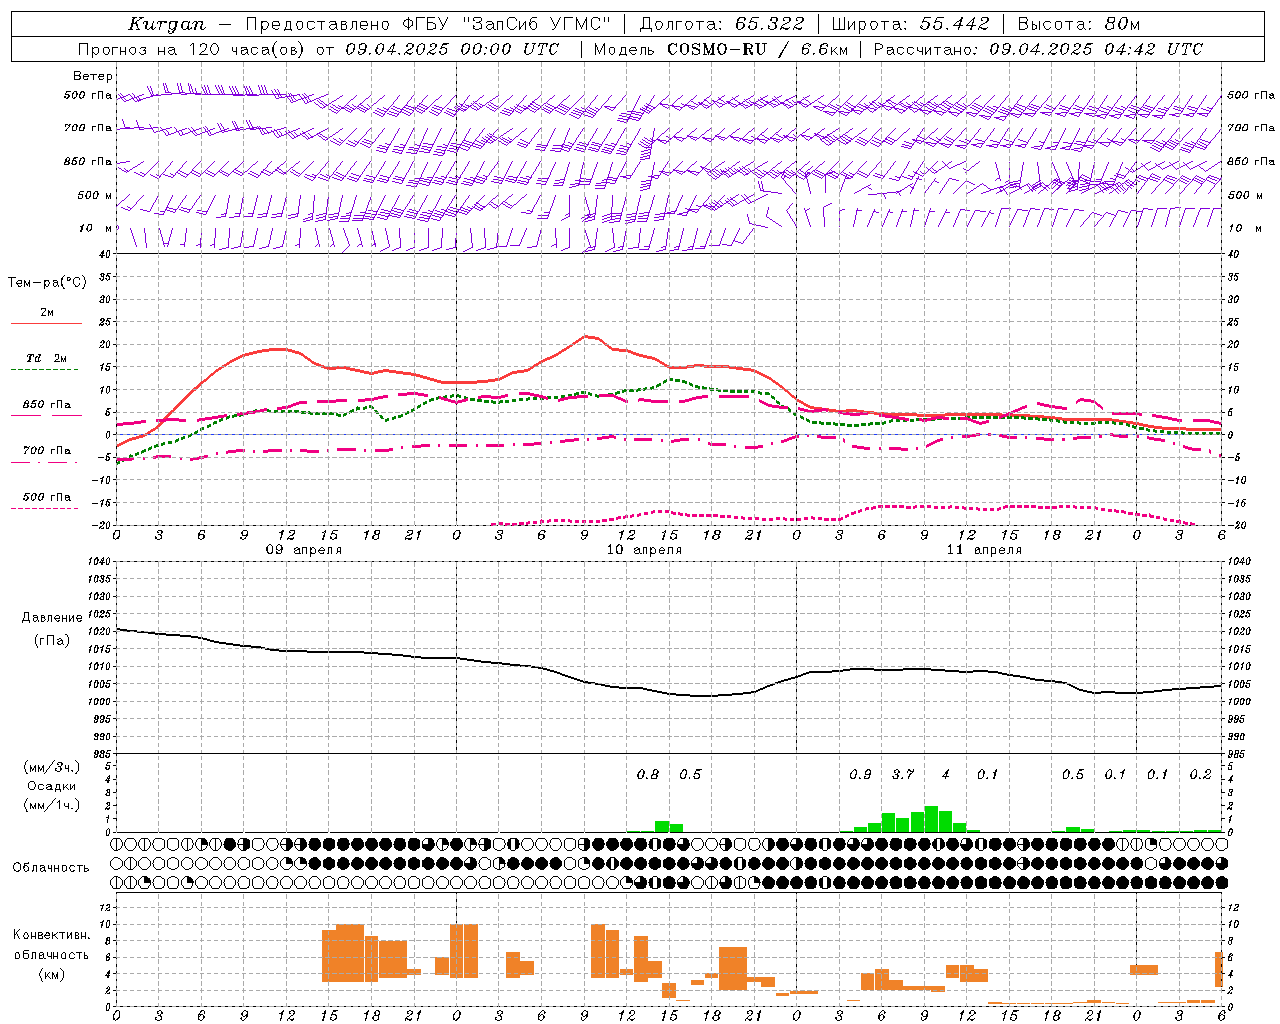The height and width of the screenshot is (1024, 1280).
Task: Click the "09 апреля" date label
Action: pos(303,550)
